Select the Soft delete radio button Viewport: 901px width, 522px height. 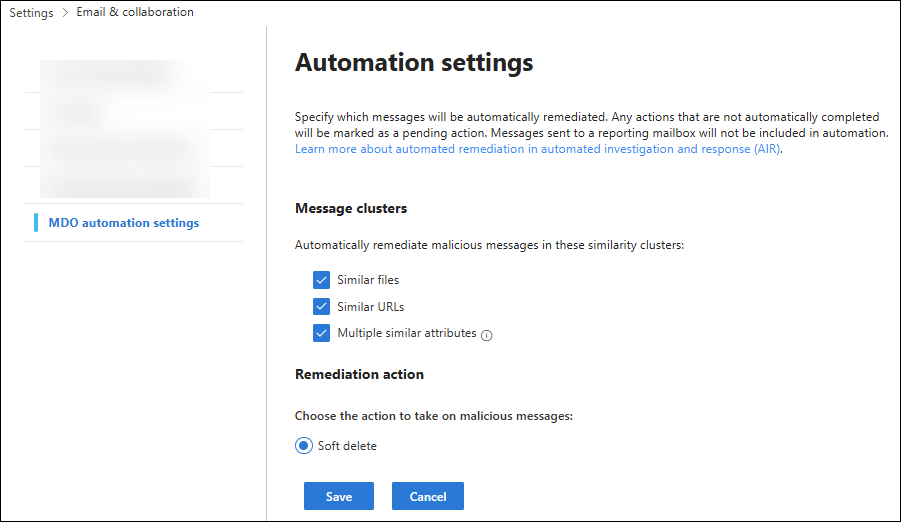(304, 446)
